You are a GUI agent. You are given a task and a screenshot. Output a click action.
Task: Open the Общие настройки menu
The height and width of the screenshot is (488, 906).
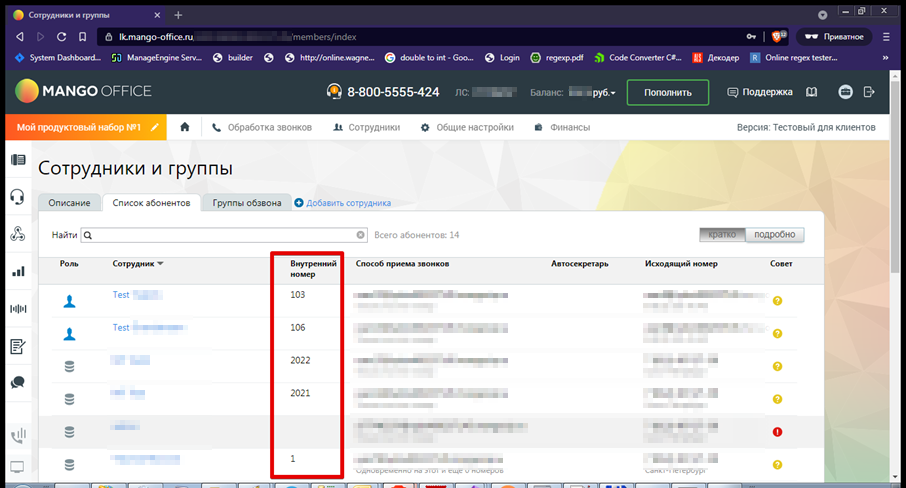tap(467, 127)
